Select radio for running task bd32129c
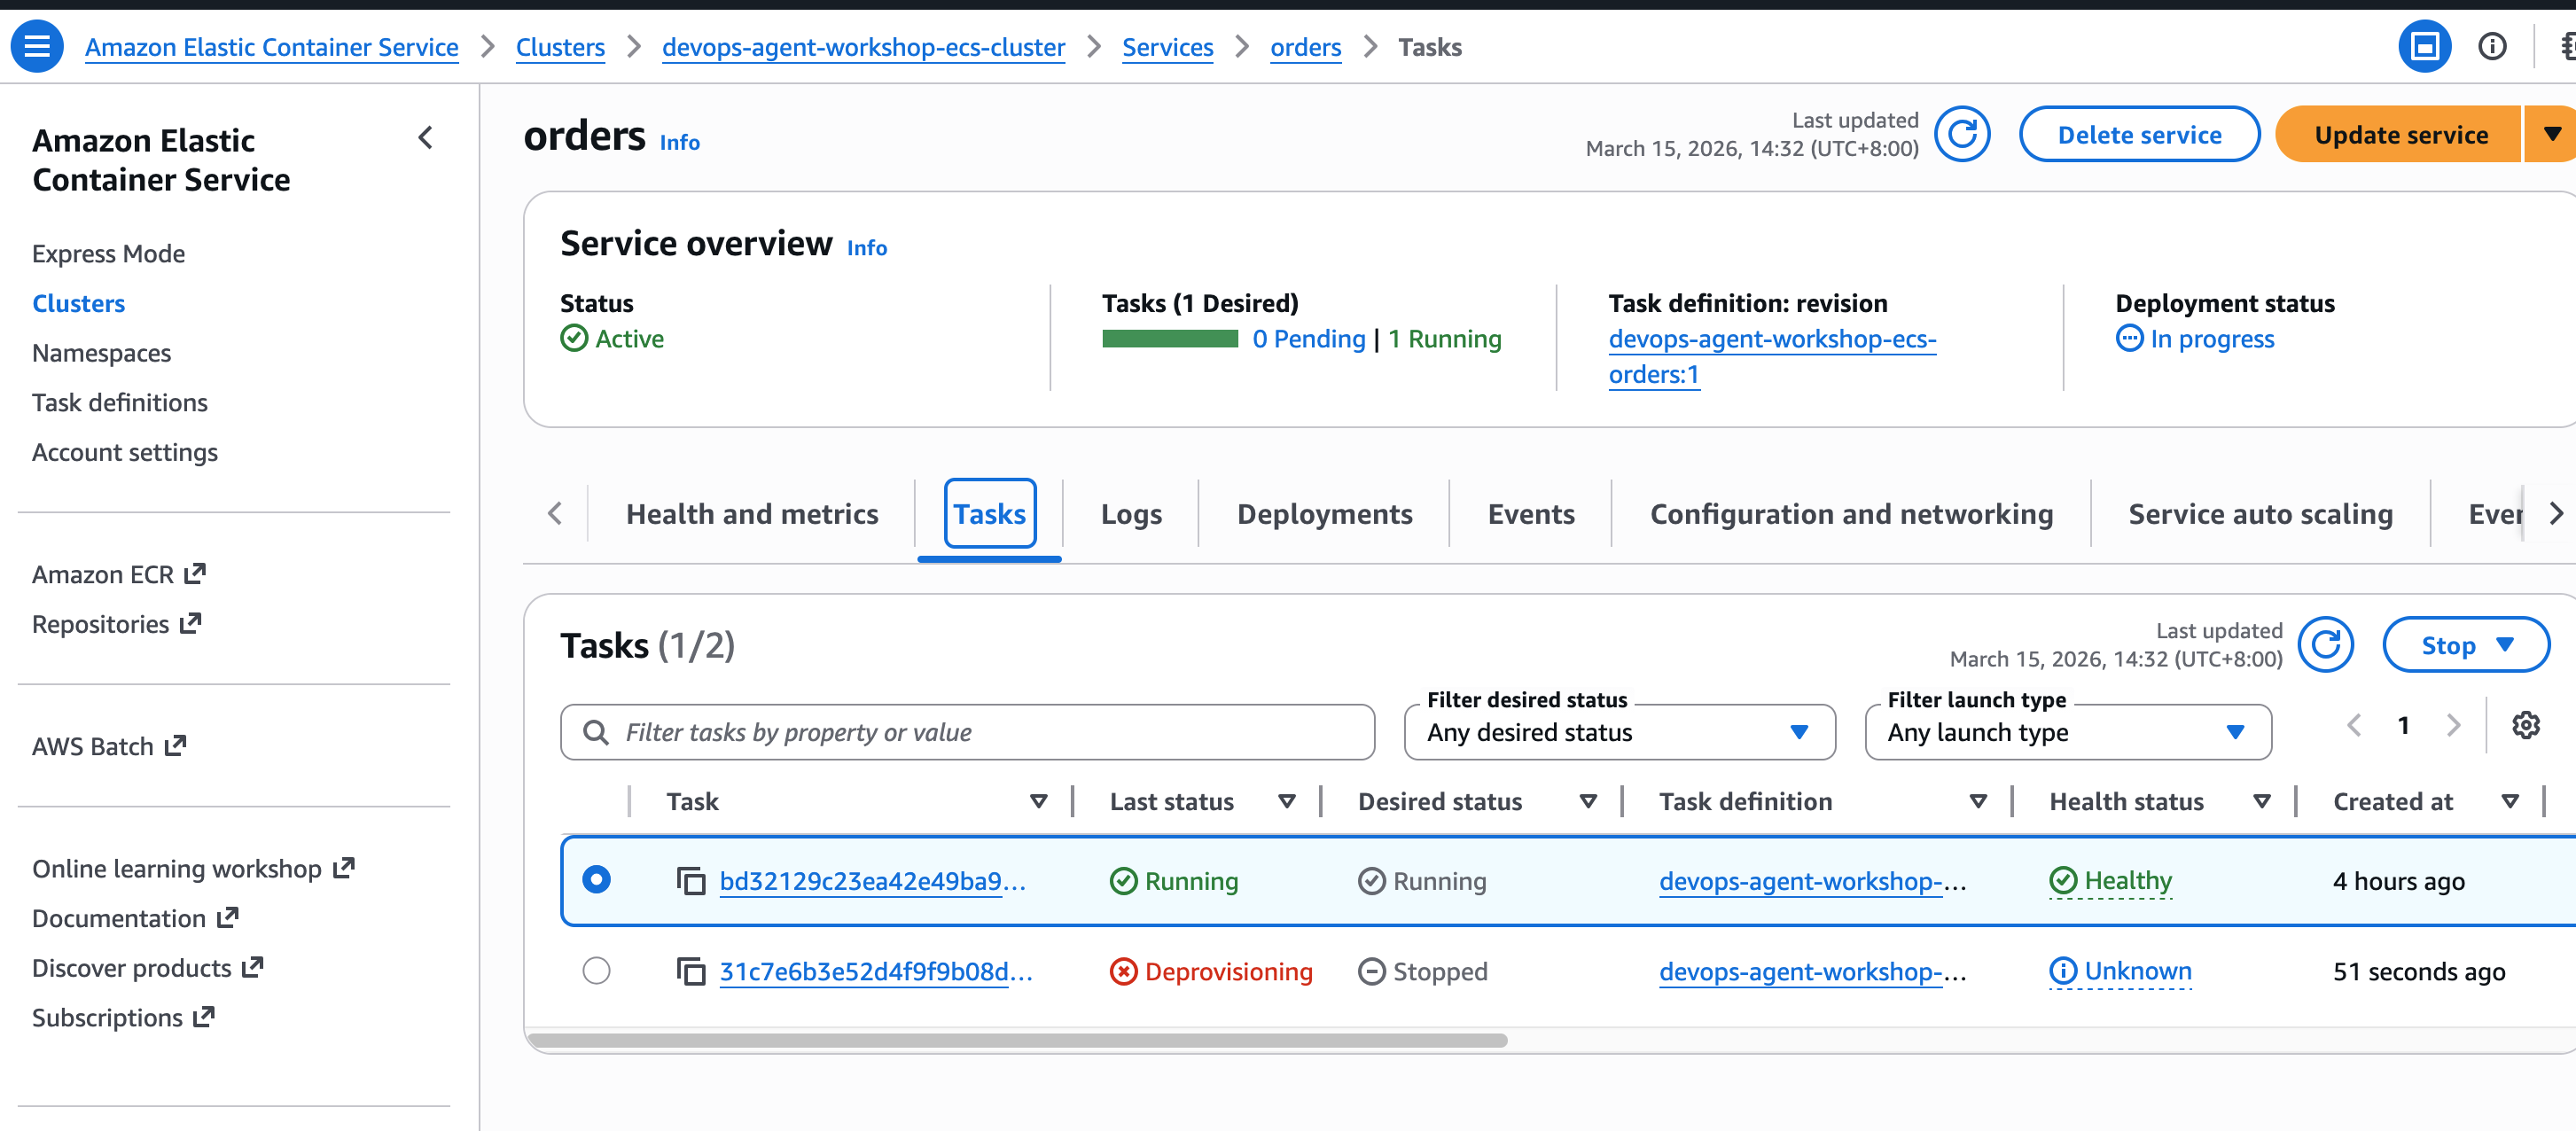The image size is (2576, 1131). point(596,880)
